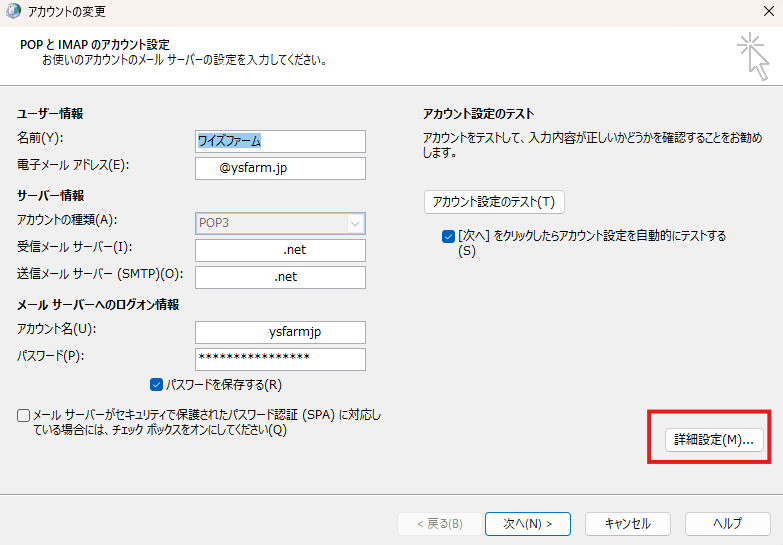
Task: Open help with the ヘルプ button
Action: pyautogui.click(x=727, y=523)
